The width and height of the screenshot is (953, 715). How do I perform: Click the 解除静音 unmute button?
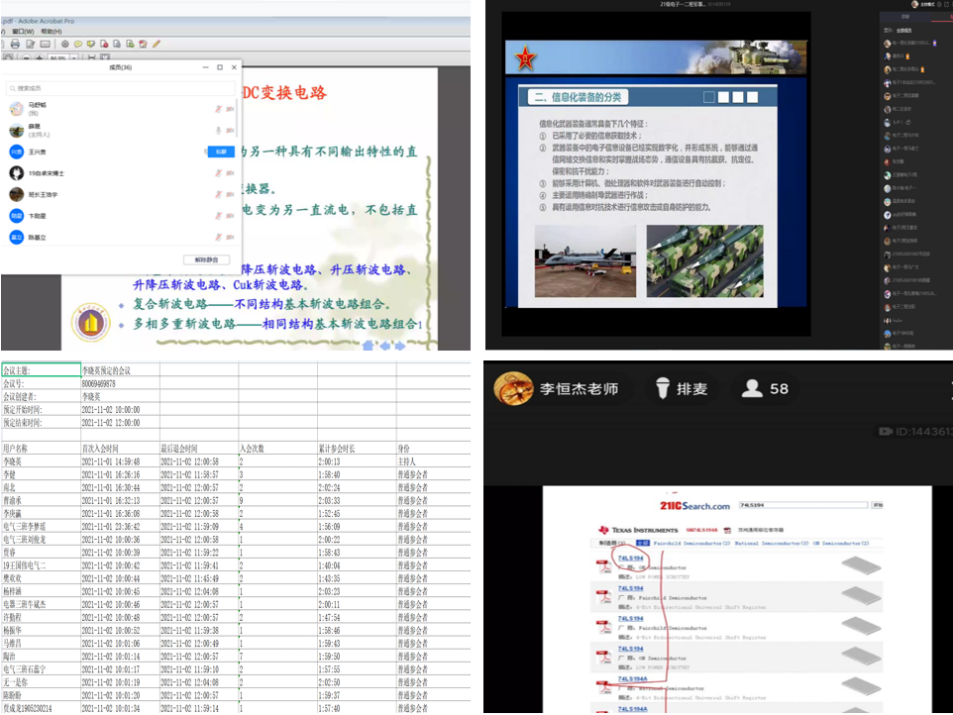coord(206,260)
